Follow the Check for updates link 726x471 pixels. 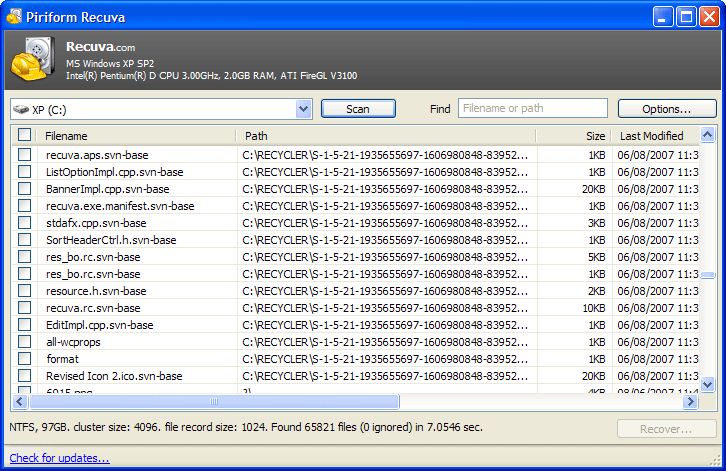(59, 458)
